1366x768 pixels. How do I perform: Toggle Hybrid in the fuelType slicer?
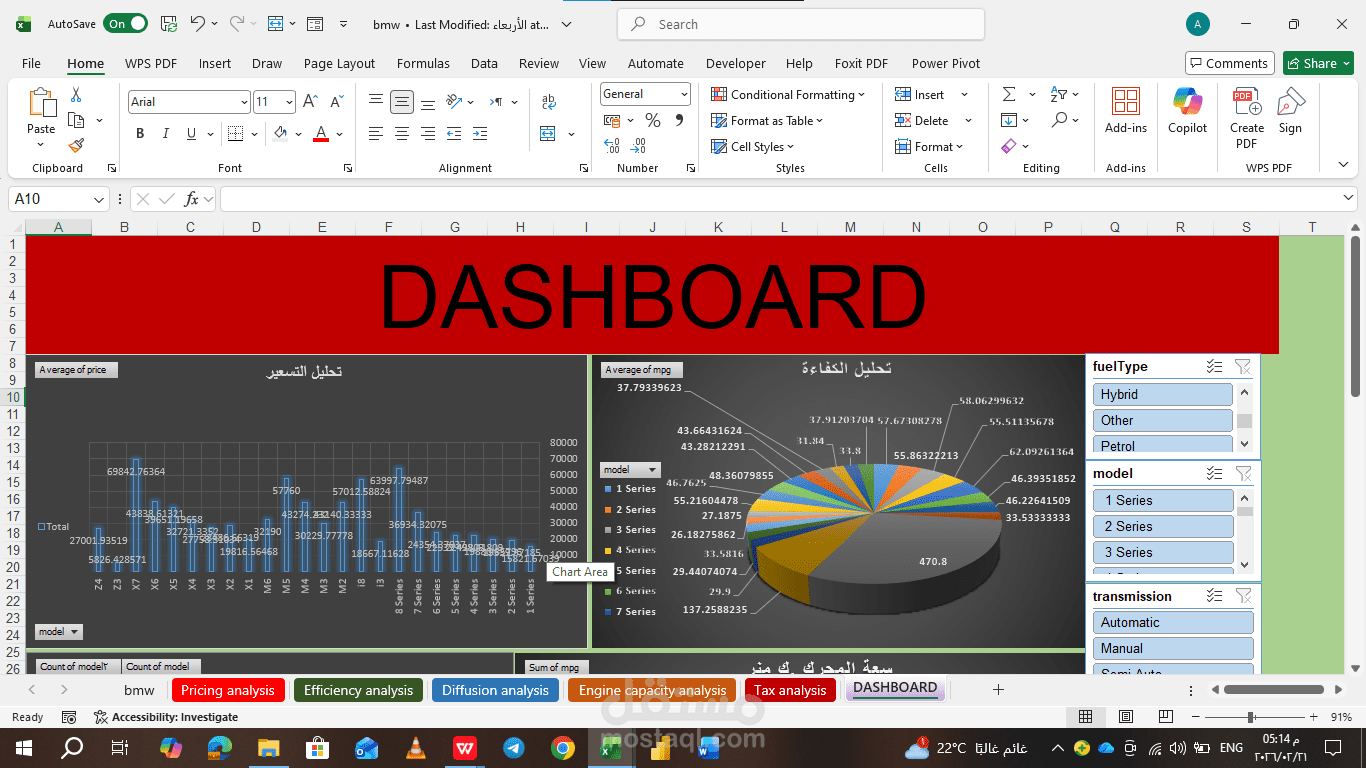pyautogui.click(x=1162, y=394)
